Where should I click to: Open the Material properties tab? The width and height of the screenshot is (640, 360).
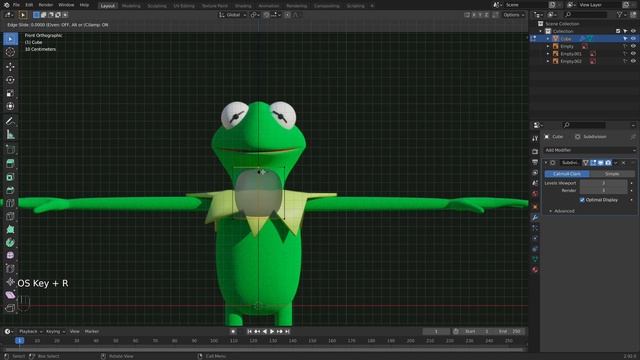(x=535, y=270)
